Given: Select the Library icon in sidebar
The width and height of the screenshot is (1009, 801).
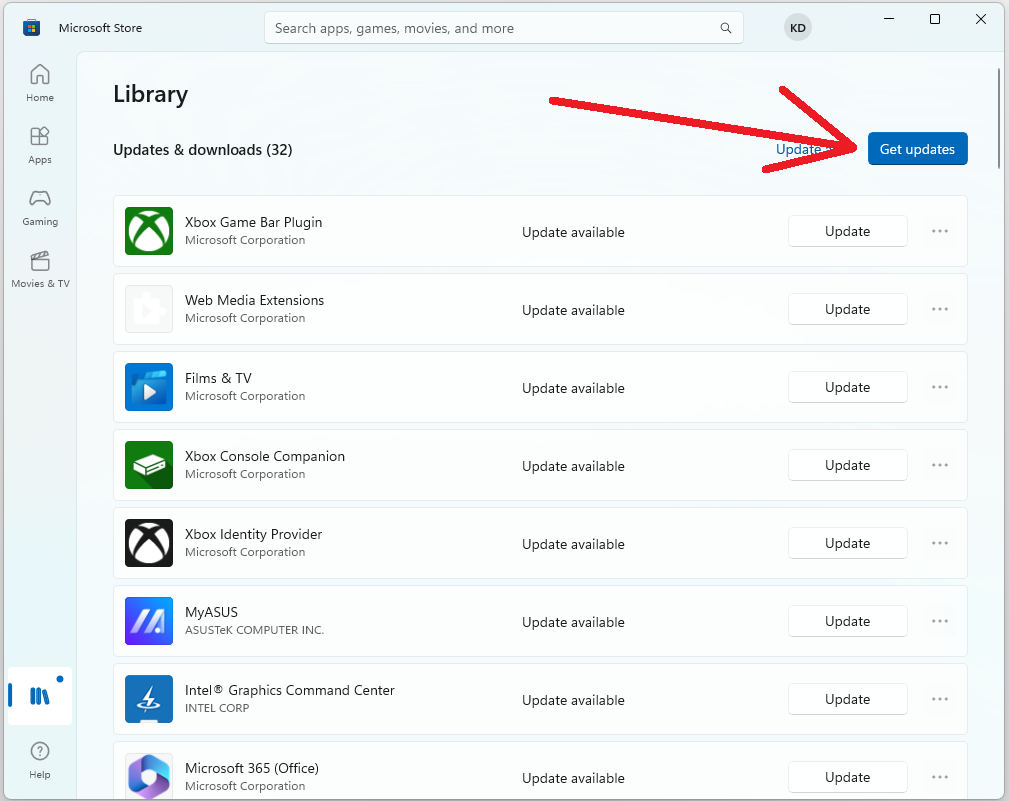Looking at the screenshot, I should (x=39, y=696).
